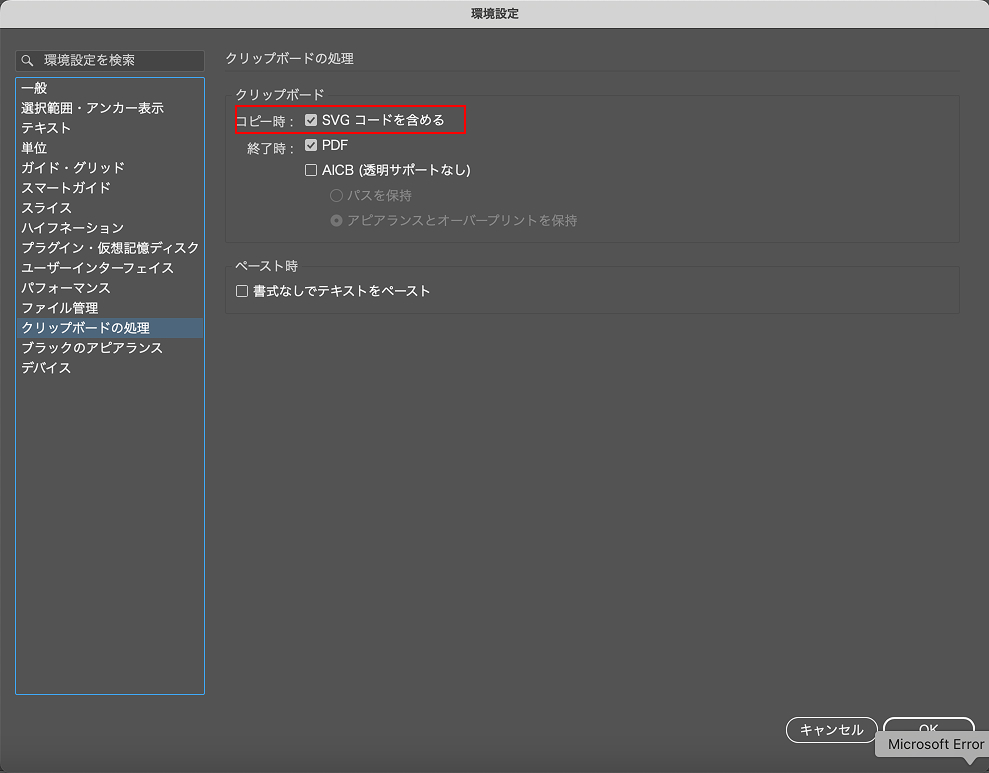Enable 書式なしでテキストをペースト checkbox
Viewport: 989px width, 773px height.
pyautogui.click(x=241, y=291)
